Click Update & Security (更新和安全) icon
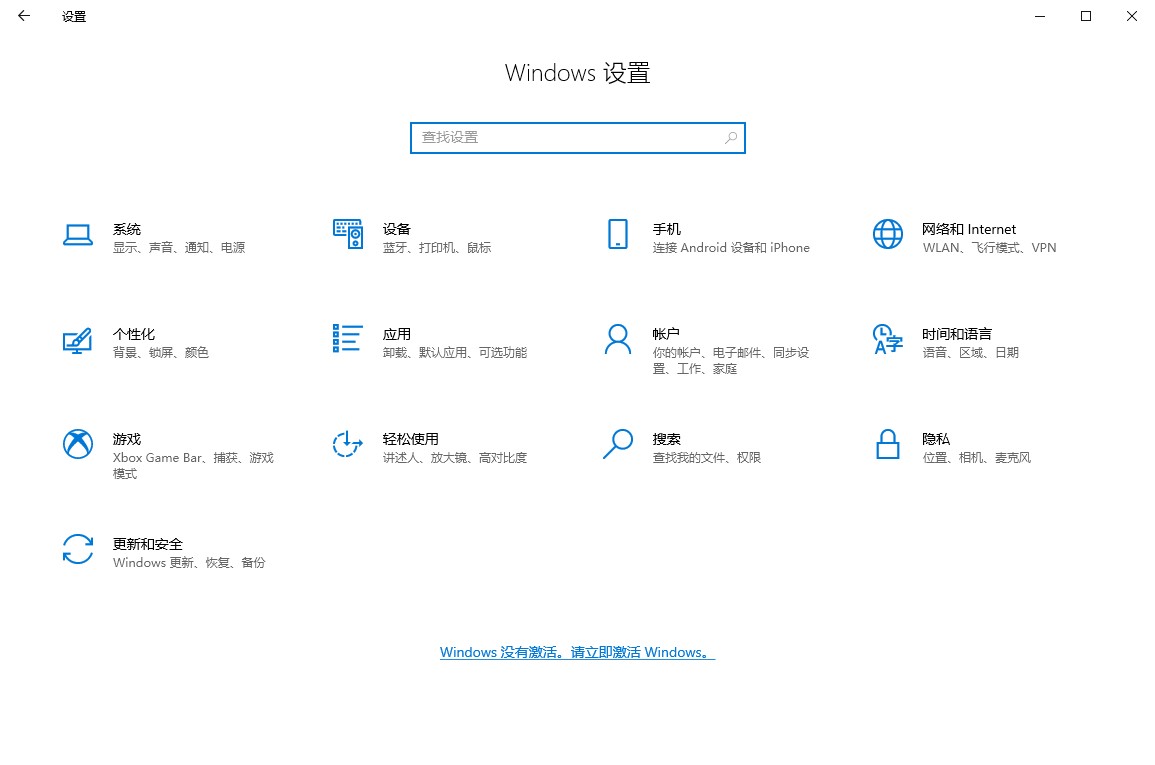 click(78, 549)
